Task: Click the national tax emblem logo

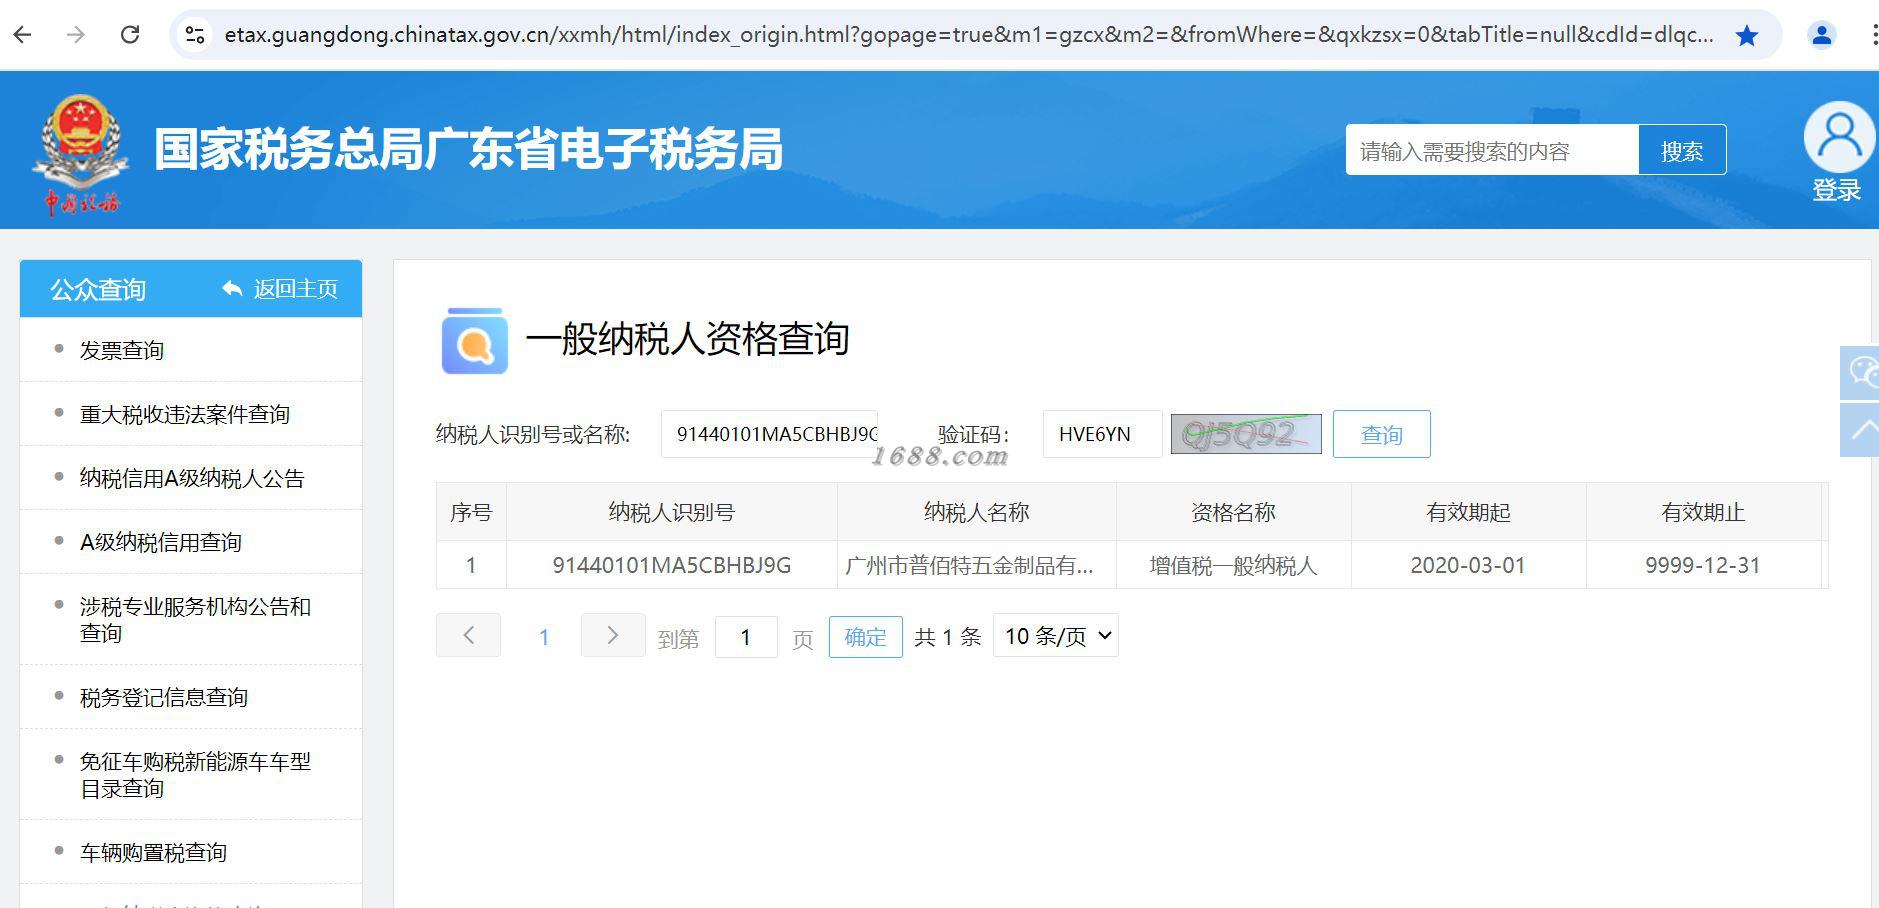Action: pos(80,153)
